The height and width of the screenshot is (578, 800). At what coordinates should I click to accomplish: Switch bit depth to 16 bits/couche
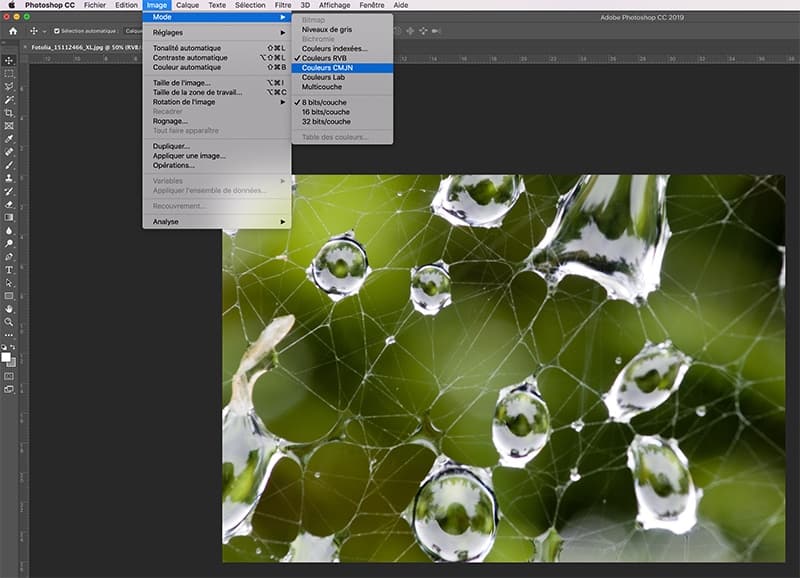coord(326,112)
